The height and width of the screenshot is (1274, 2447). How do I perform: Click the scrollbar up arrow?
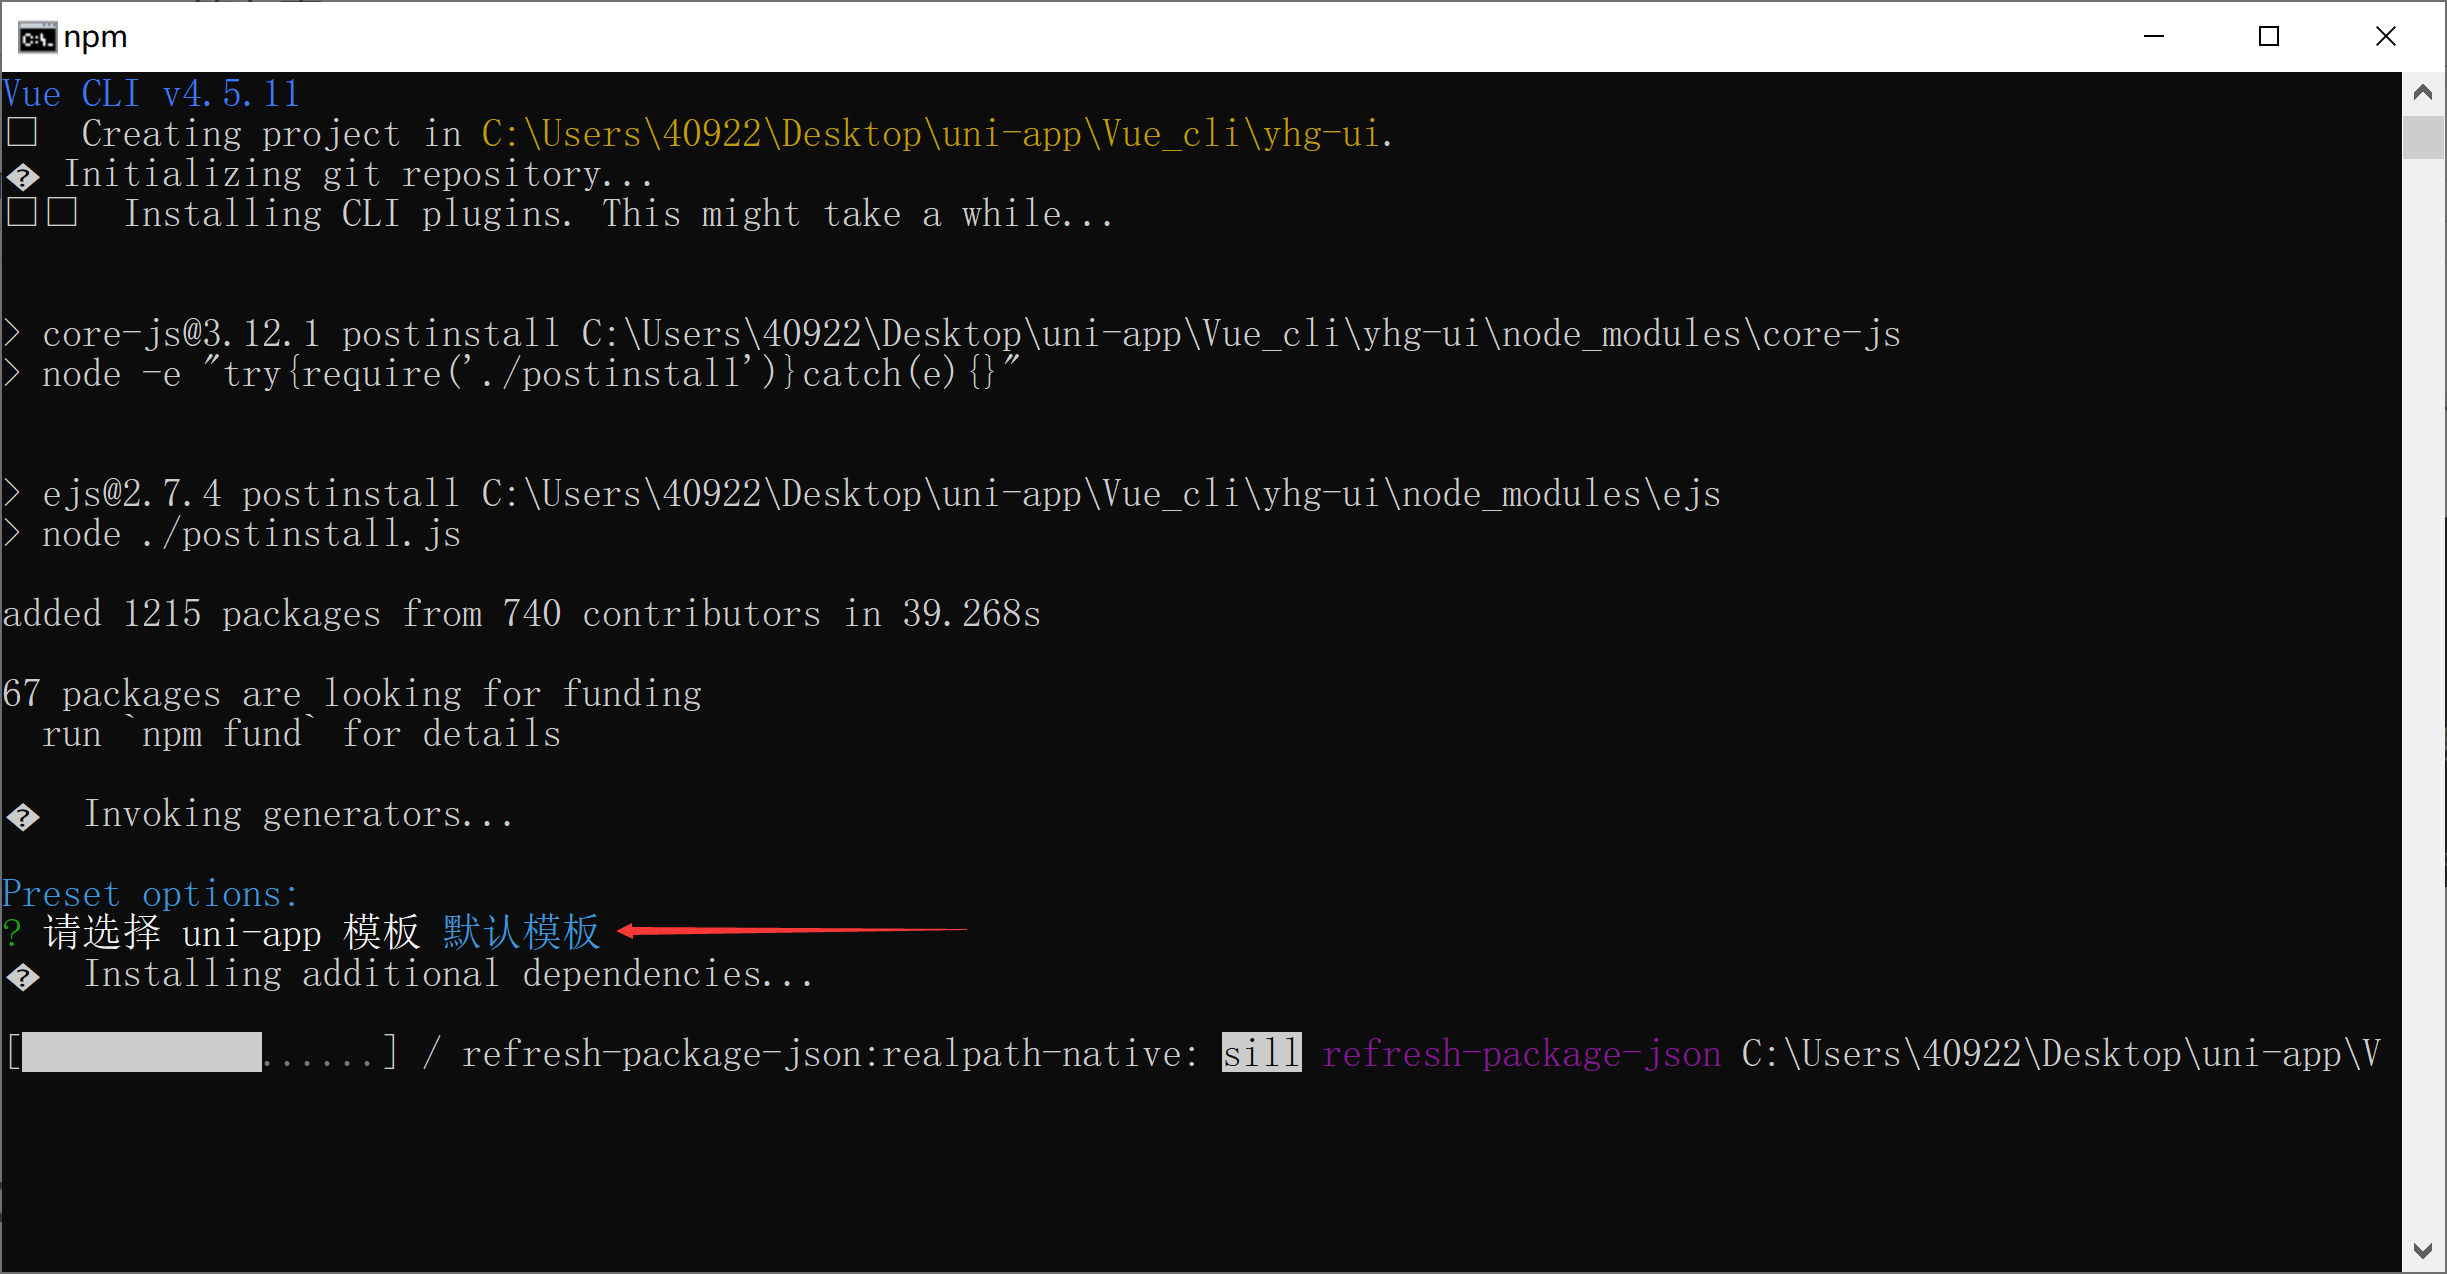[2422, 93]
